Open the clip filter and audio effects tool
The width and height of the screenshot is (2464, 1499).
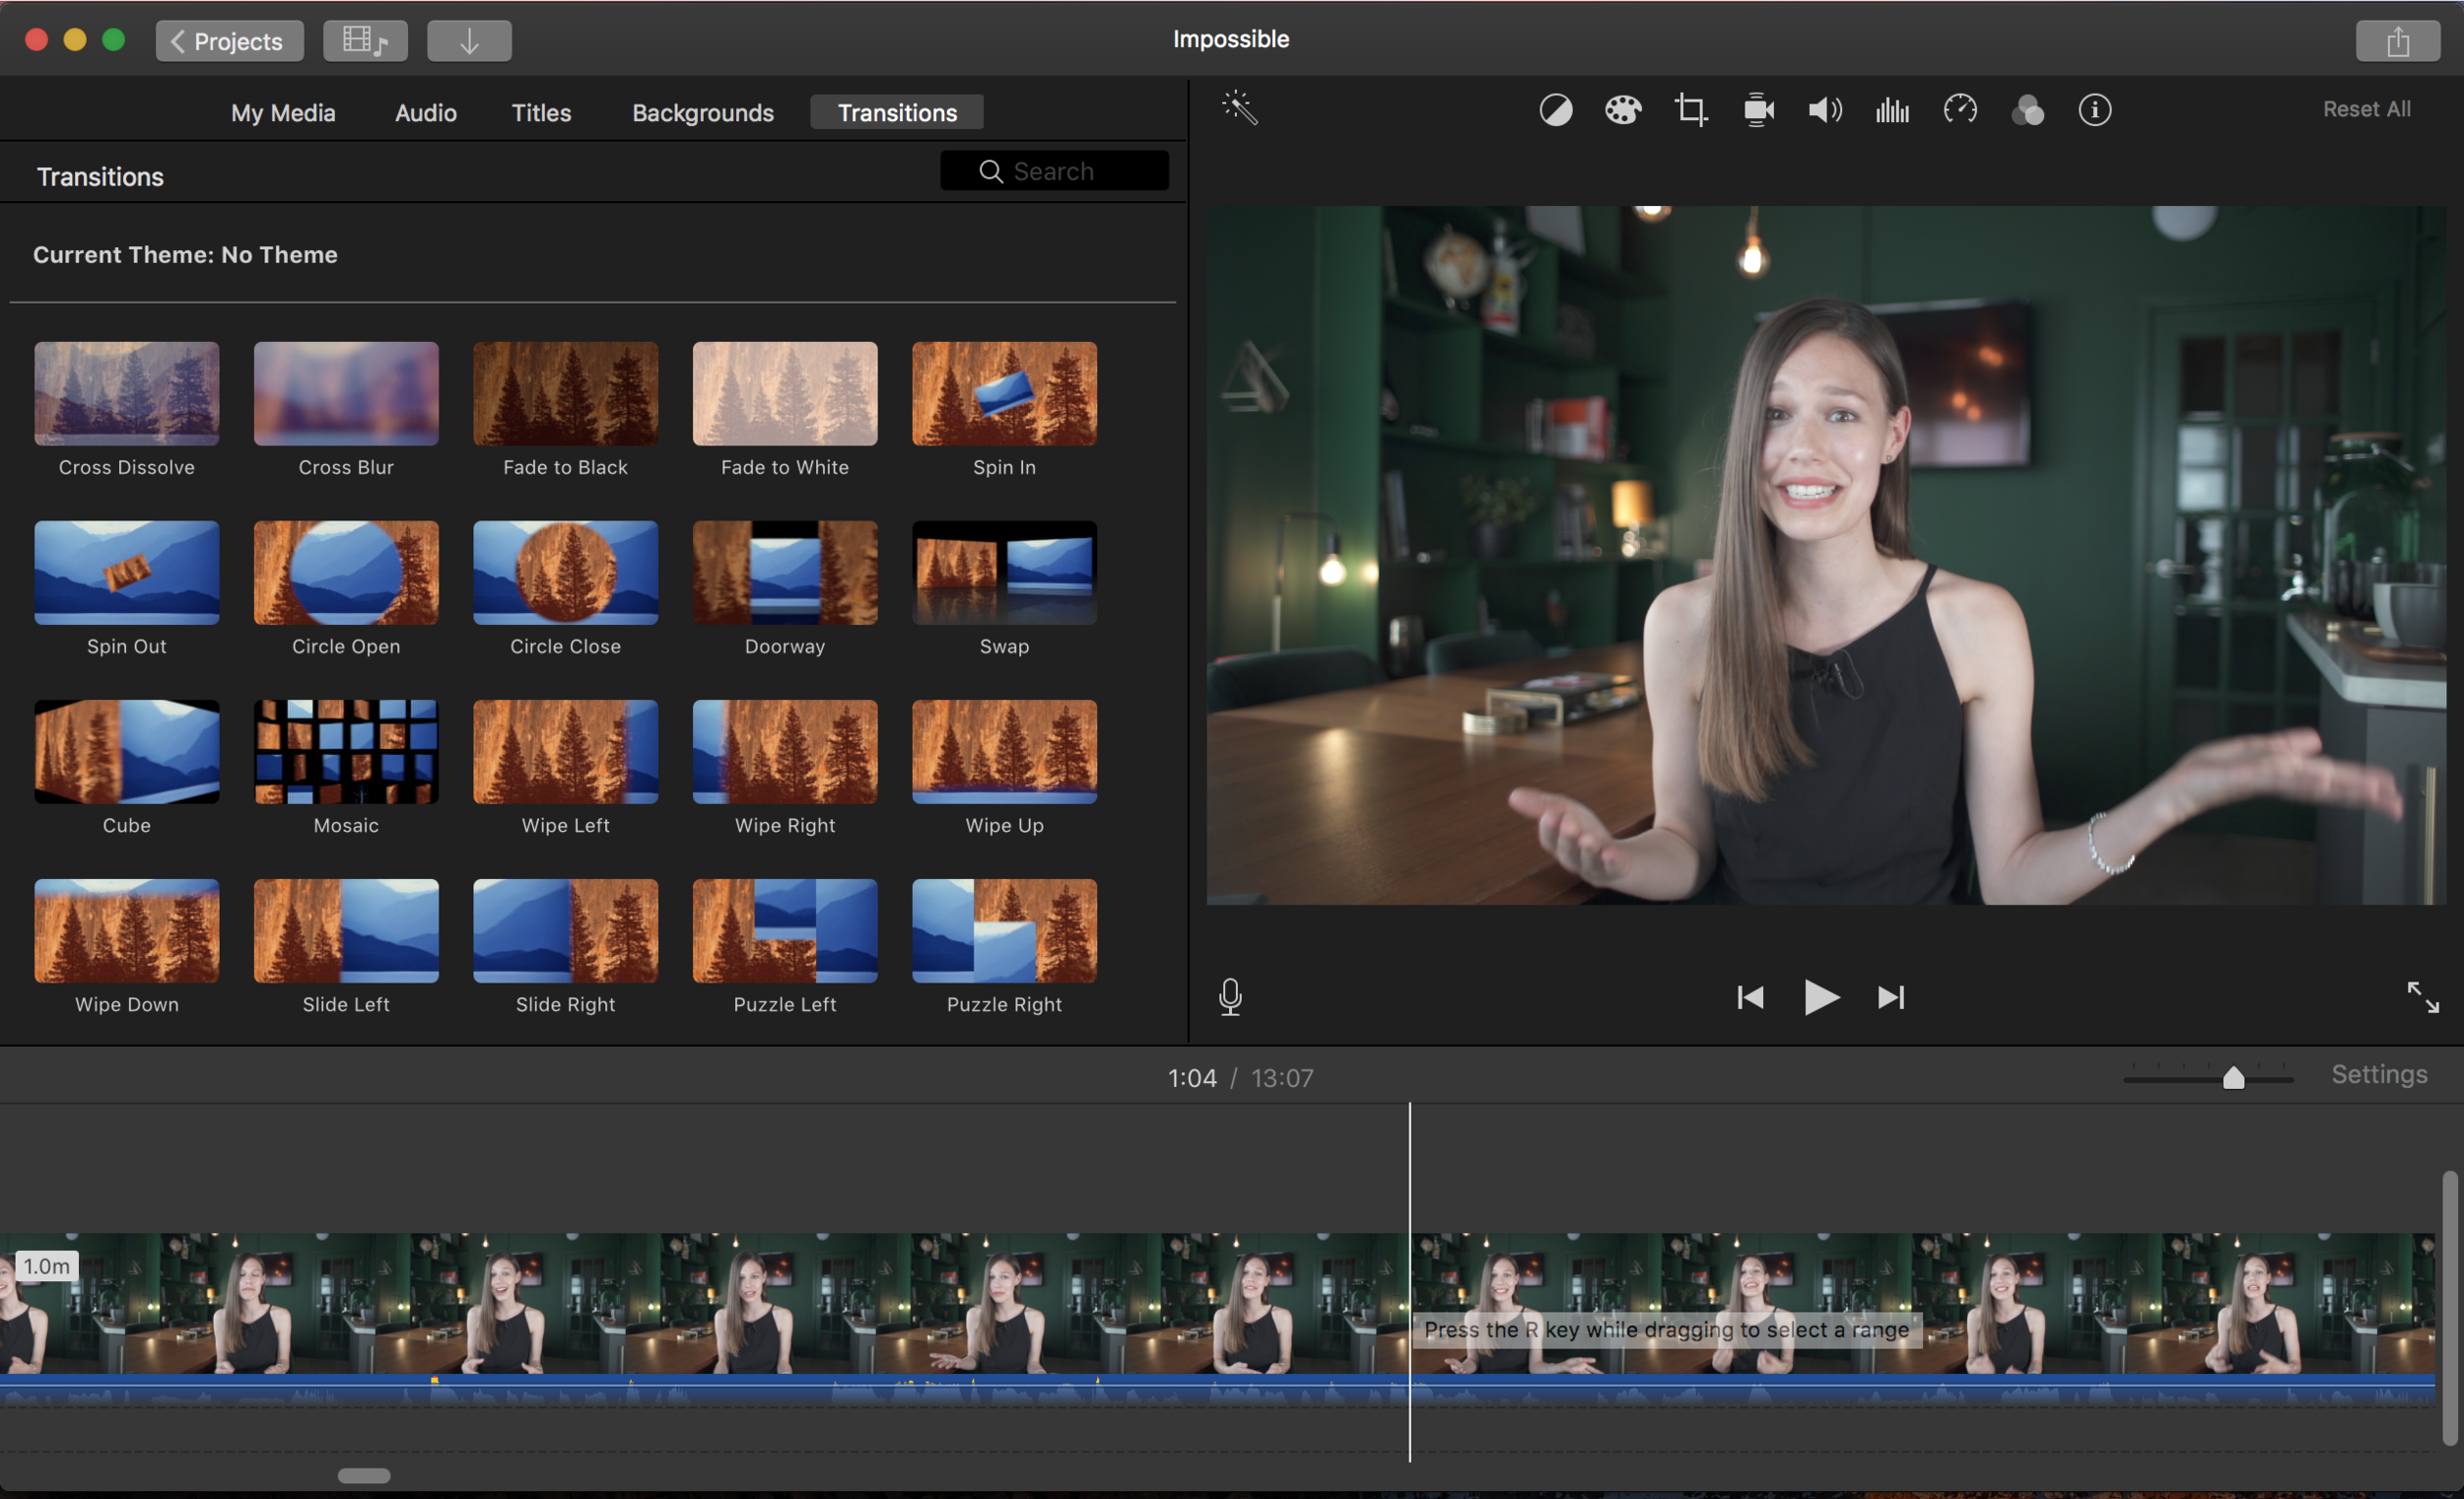[2027, 109]
